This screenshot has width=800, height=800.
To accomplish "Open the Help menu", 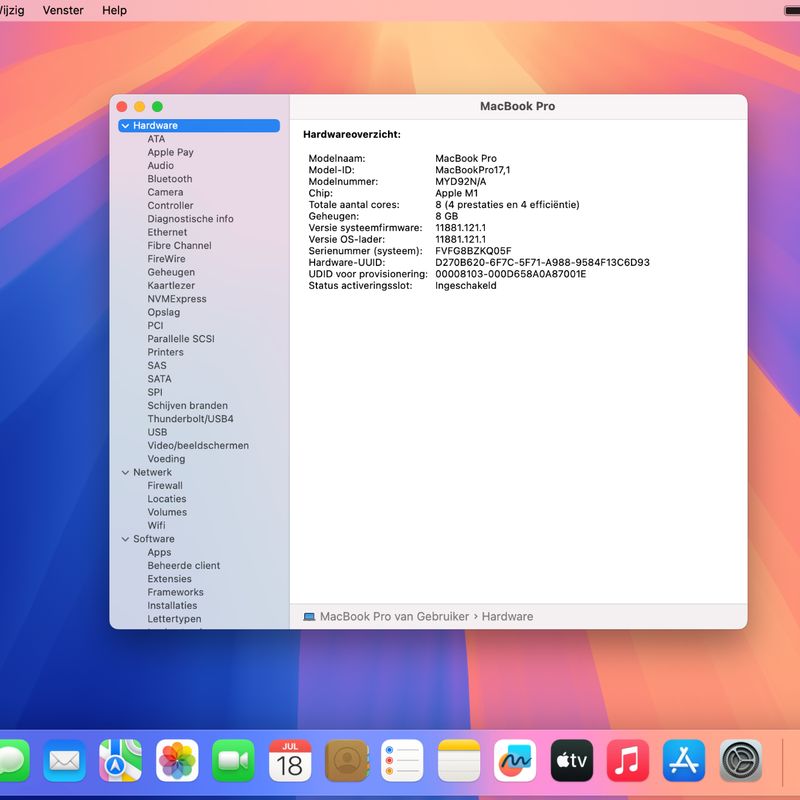I will coord(114,10).
